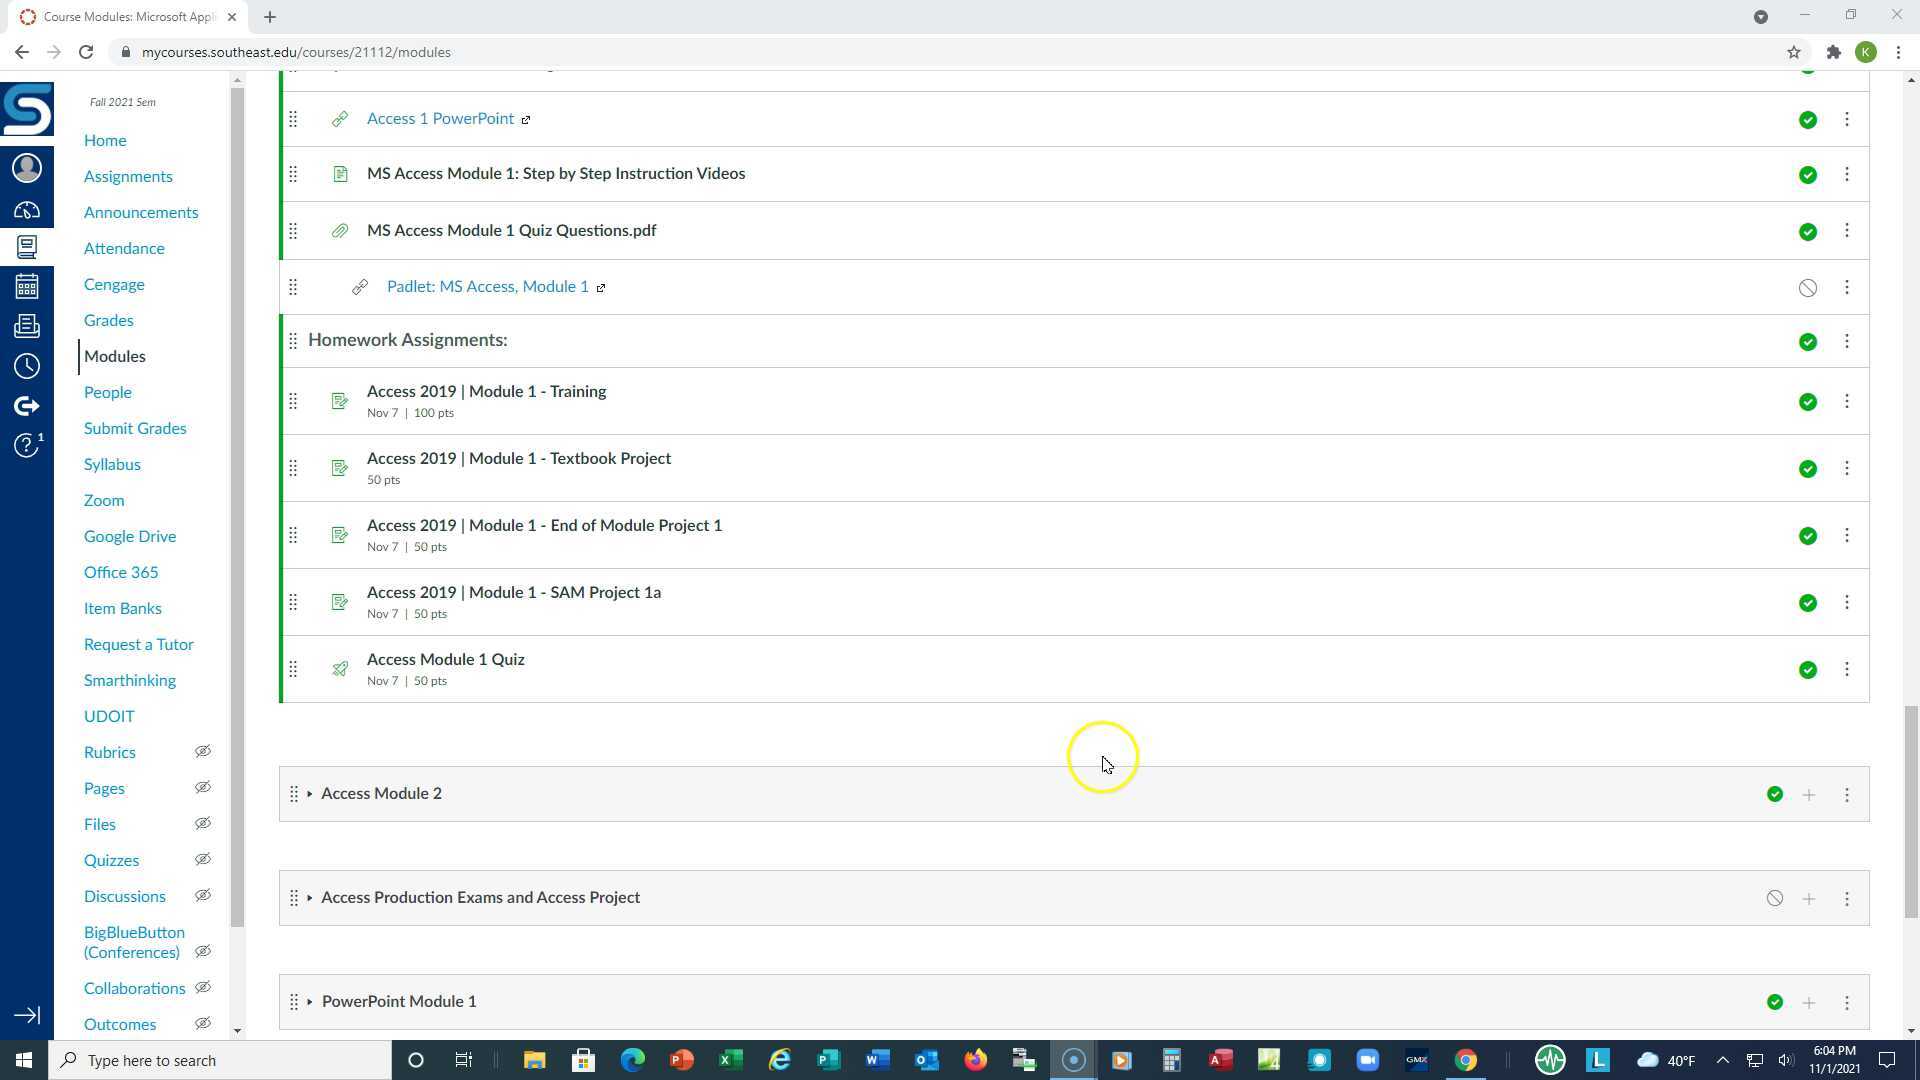Toggle published status on Access 1 PowerPoint
This screenshot has height=1080, width=1920.
pos(1808,119)
